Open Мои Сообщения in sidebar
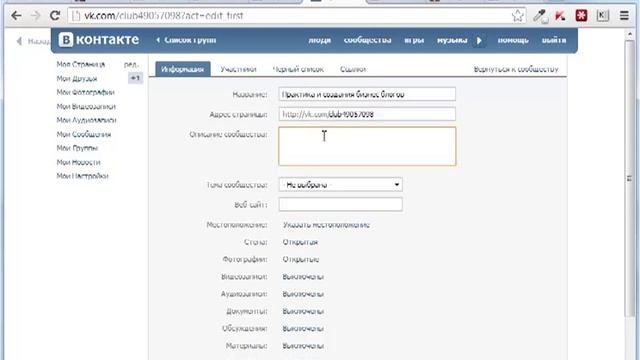 tap(84, 134)
